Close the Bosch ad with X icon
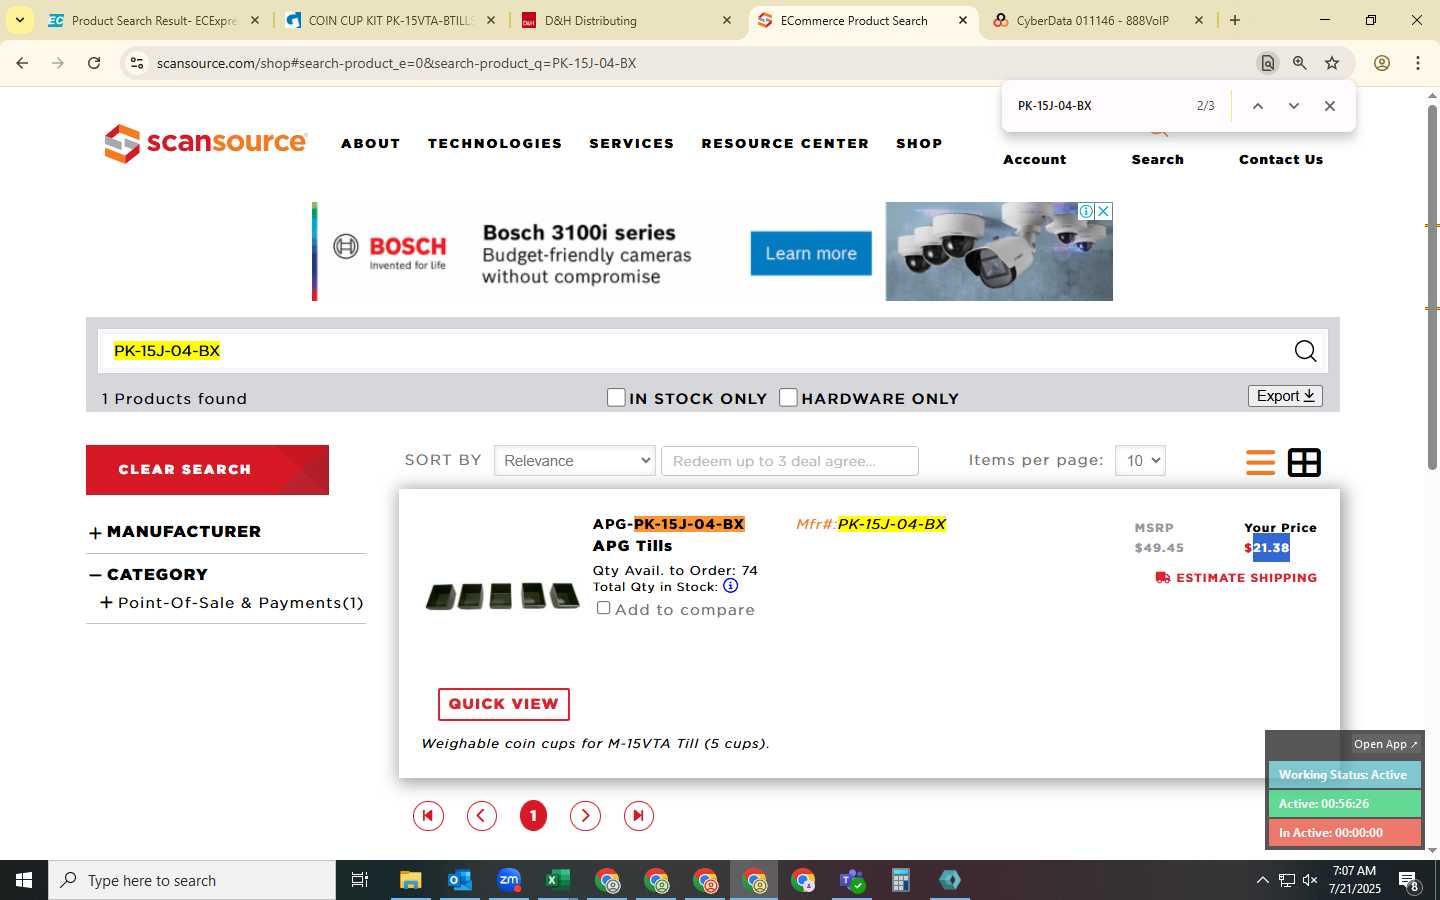 (x=1104, y=211)
